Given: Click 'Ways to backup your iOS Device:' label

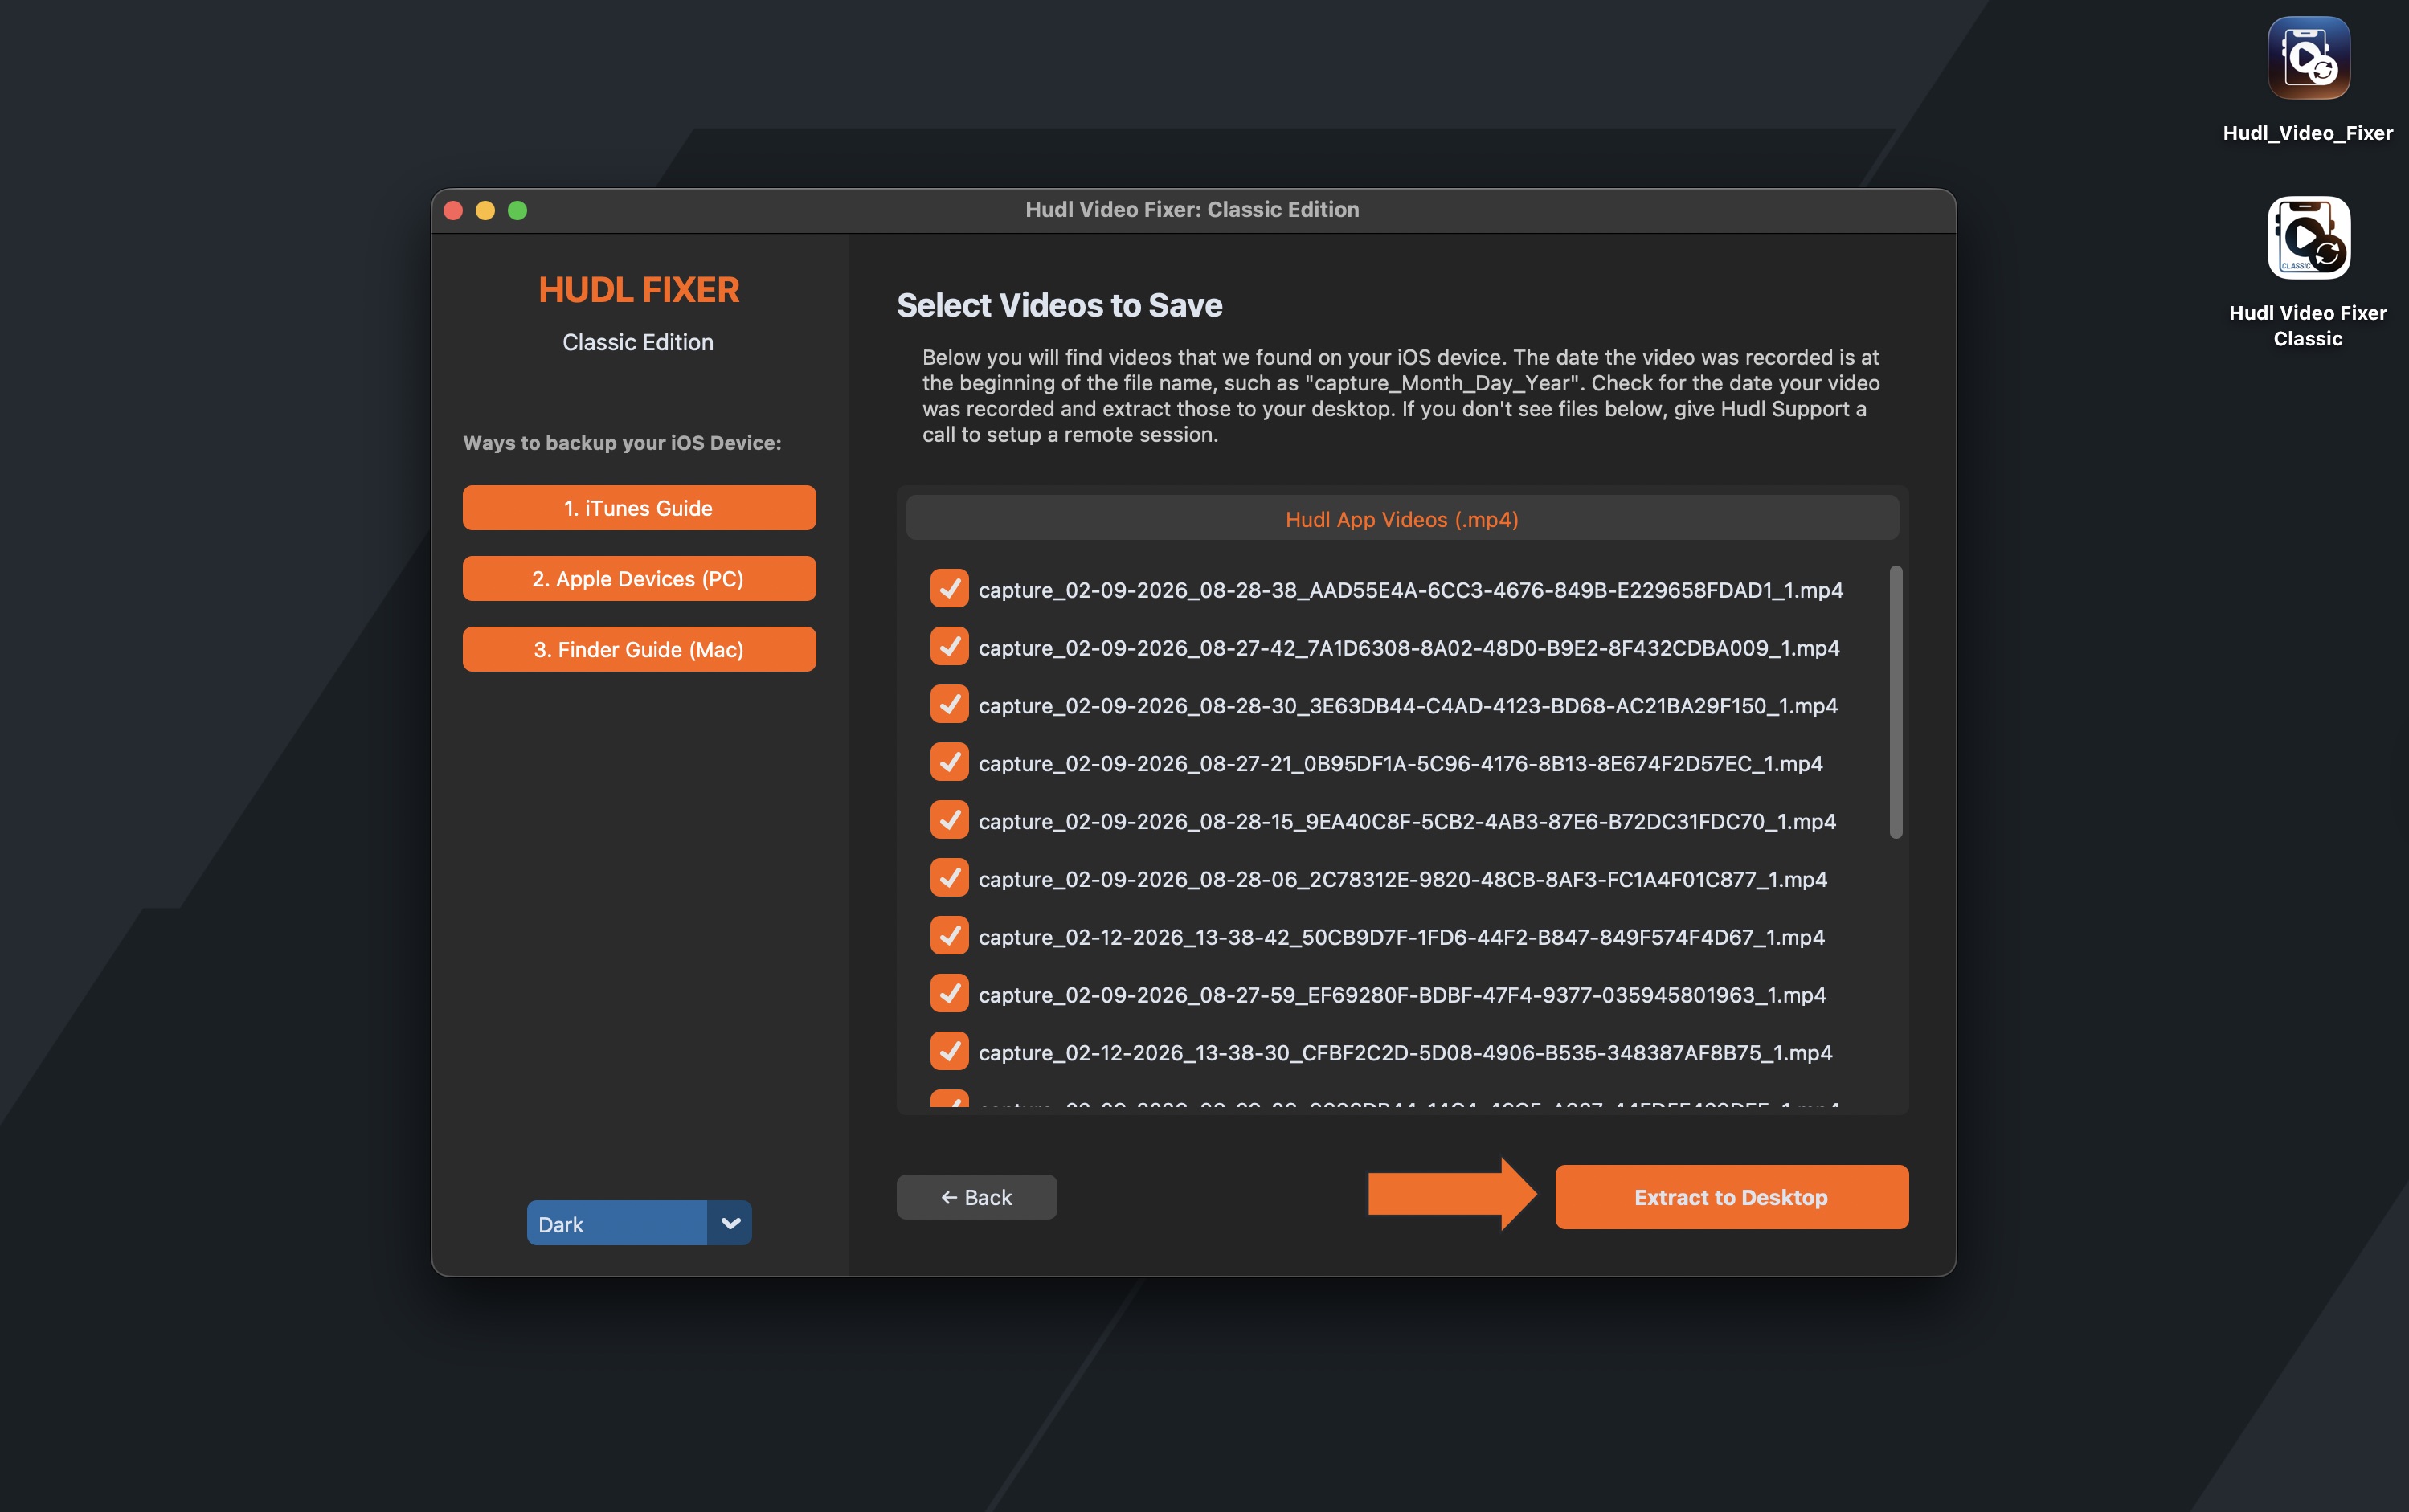Looking at the screenshot, I should point(622,443).
